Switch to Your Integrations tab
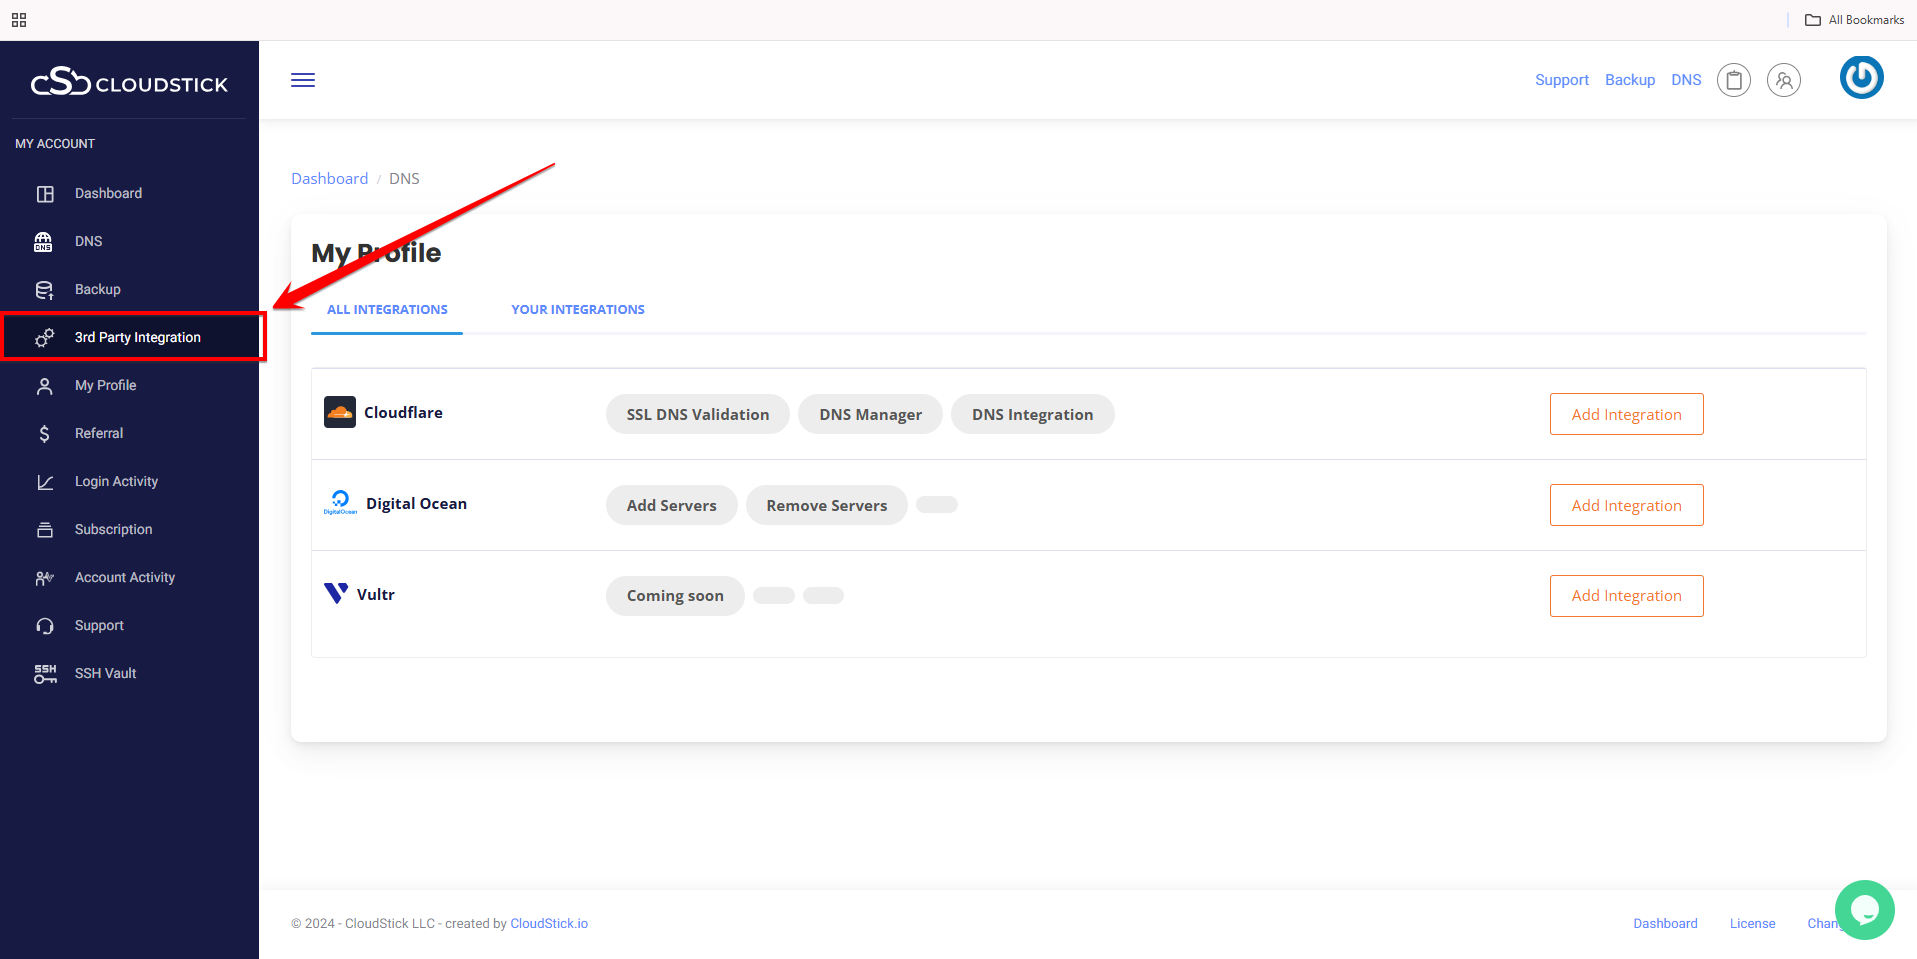Viewport: 1917px width, 959px height. 577,310
